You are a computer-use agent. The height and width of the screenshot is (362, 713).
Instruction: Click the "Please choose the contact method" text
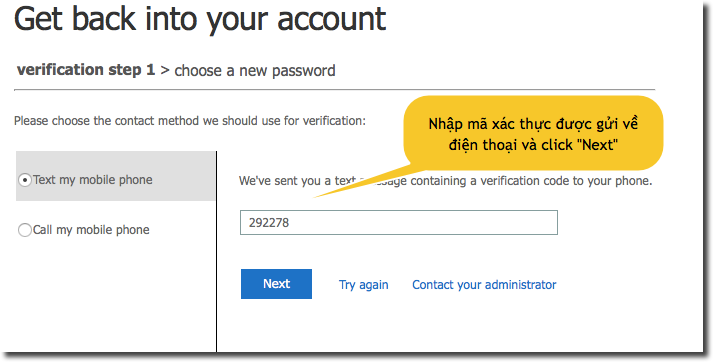(190, 121)
